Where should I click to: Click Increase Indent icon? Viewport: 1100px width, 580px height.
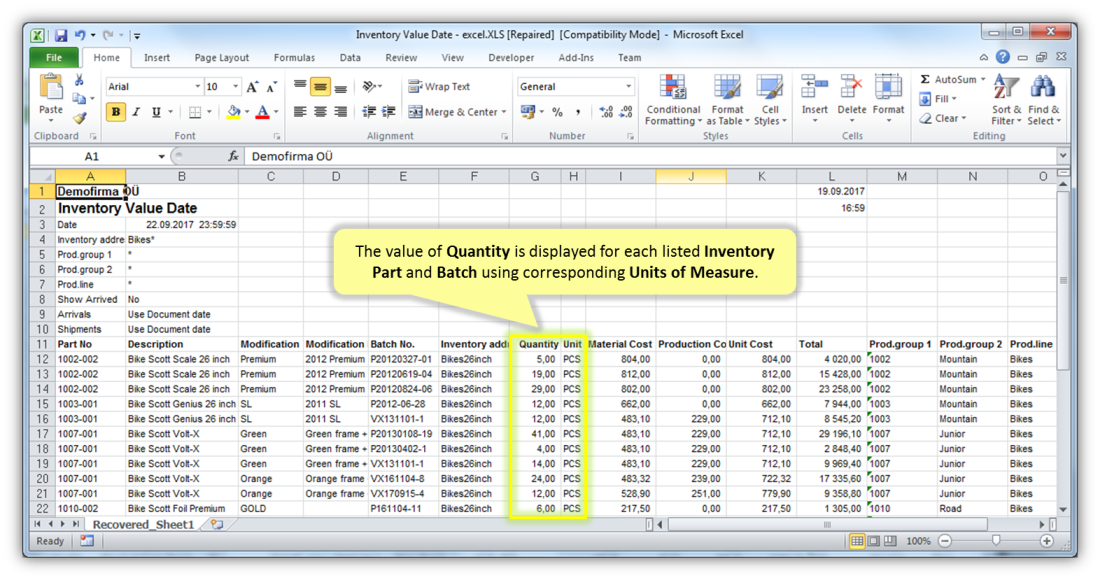388,112
